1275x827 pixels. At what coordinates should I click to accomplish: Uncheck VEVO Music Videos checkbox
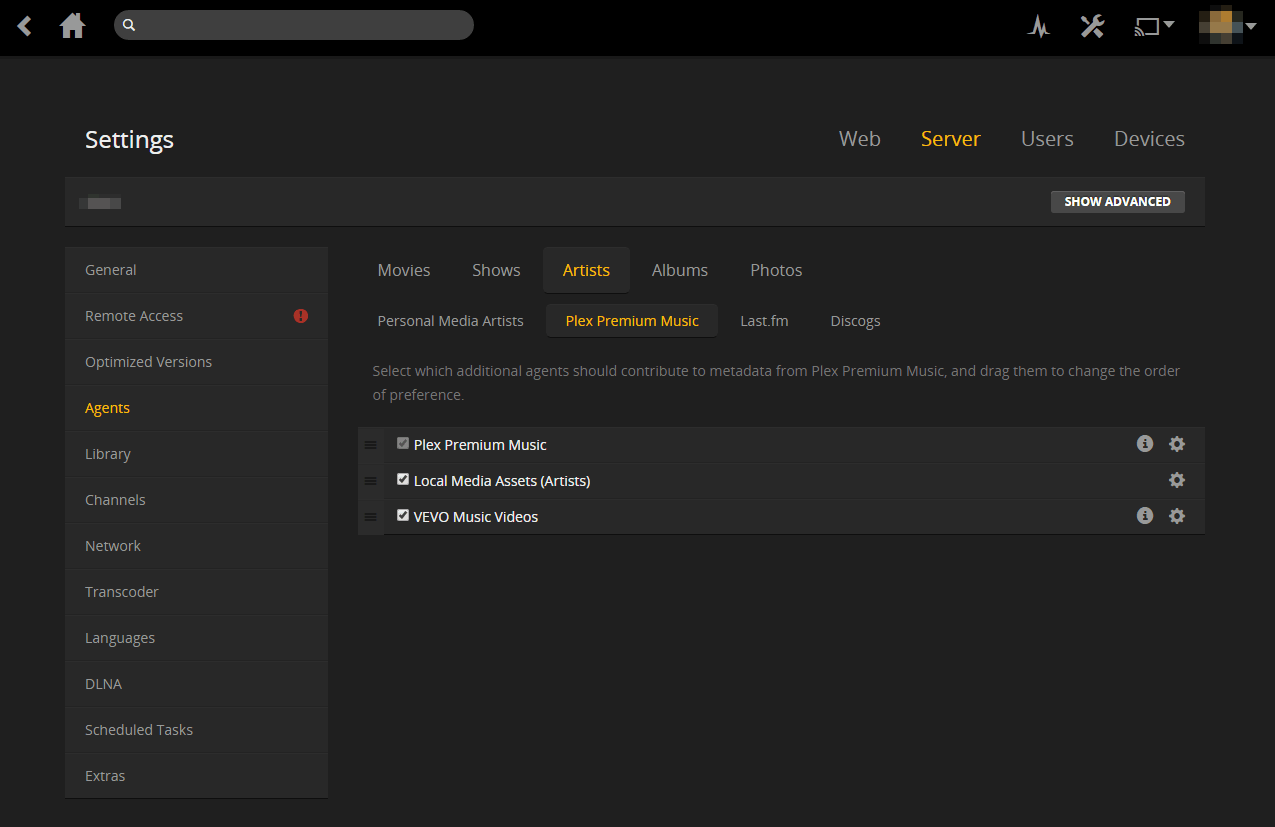click(403, 515)
